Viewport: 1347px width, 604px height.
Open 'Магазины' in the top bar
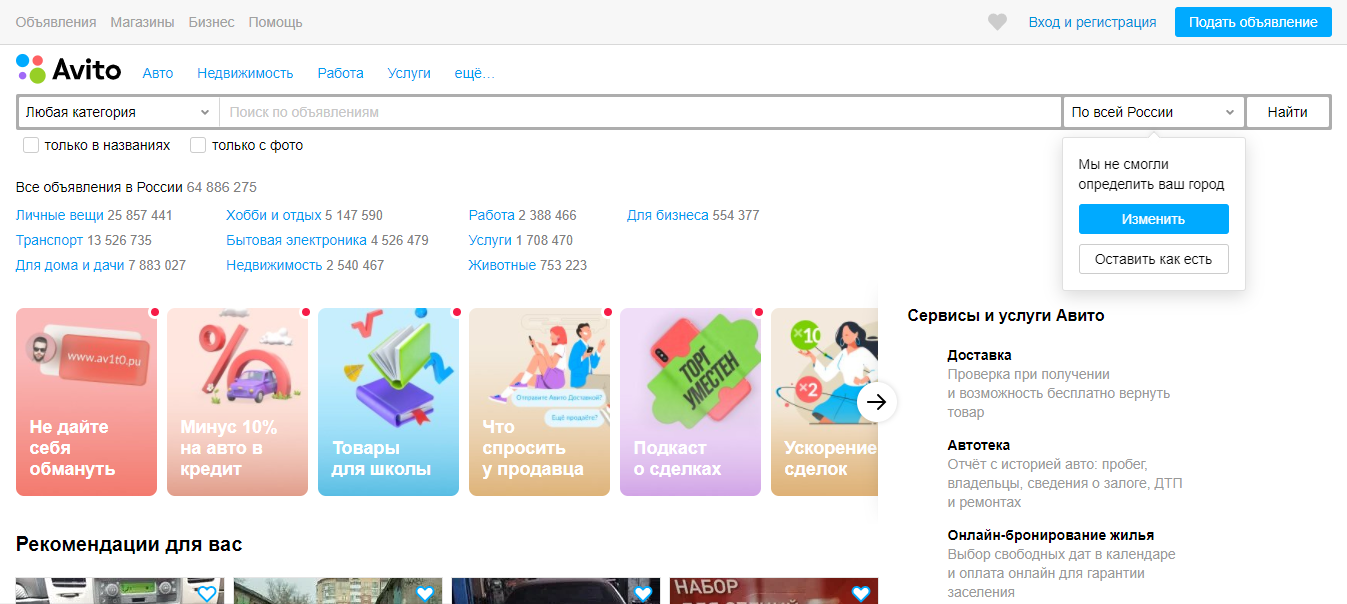(142, 22)
